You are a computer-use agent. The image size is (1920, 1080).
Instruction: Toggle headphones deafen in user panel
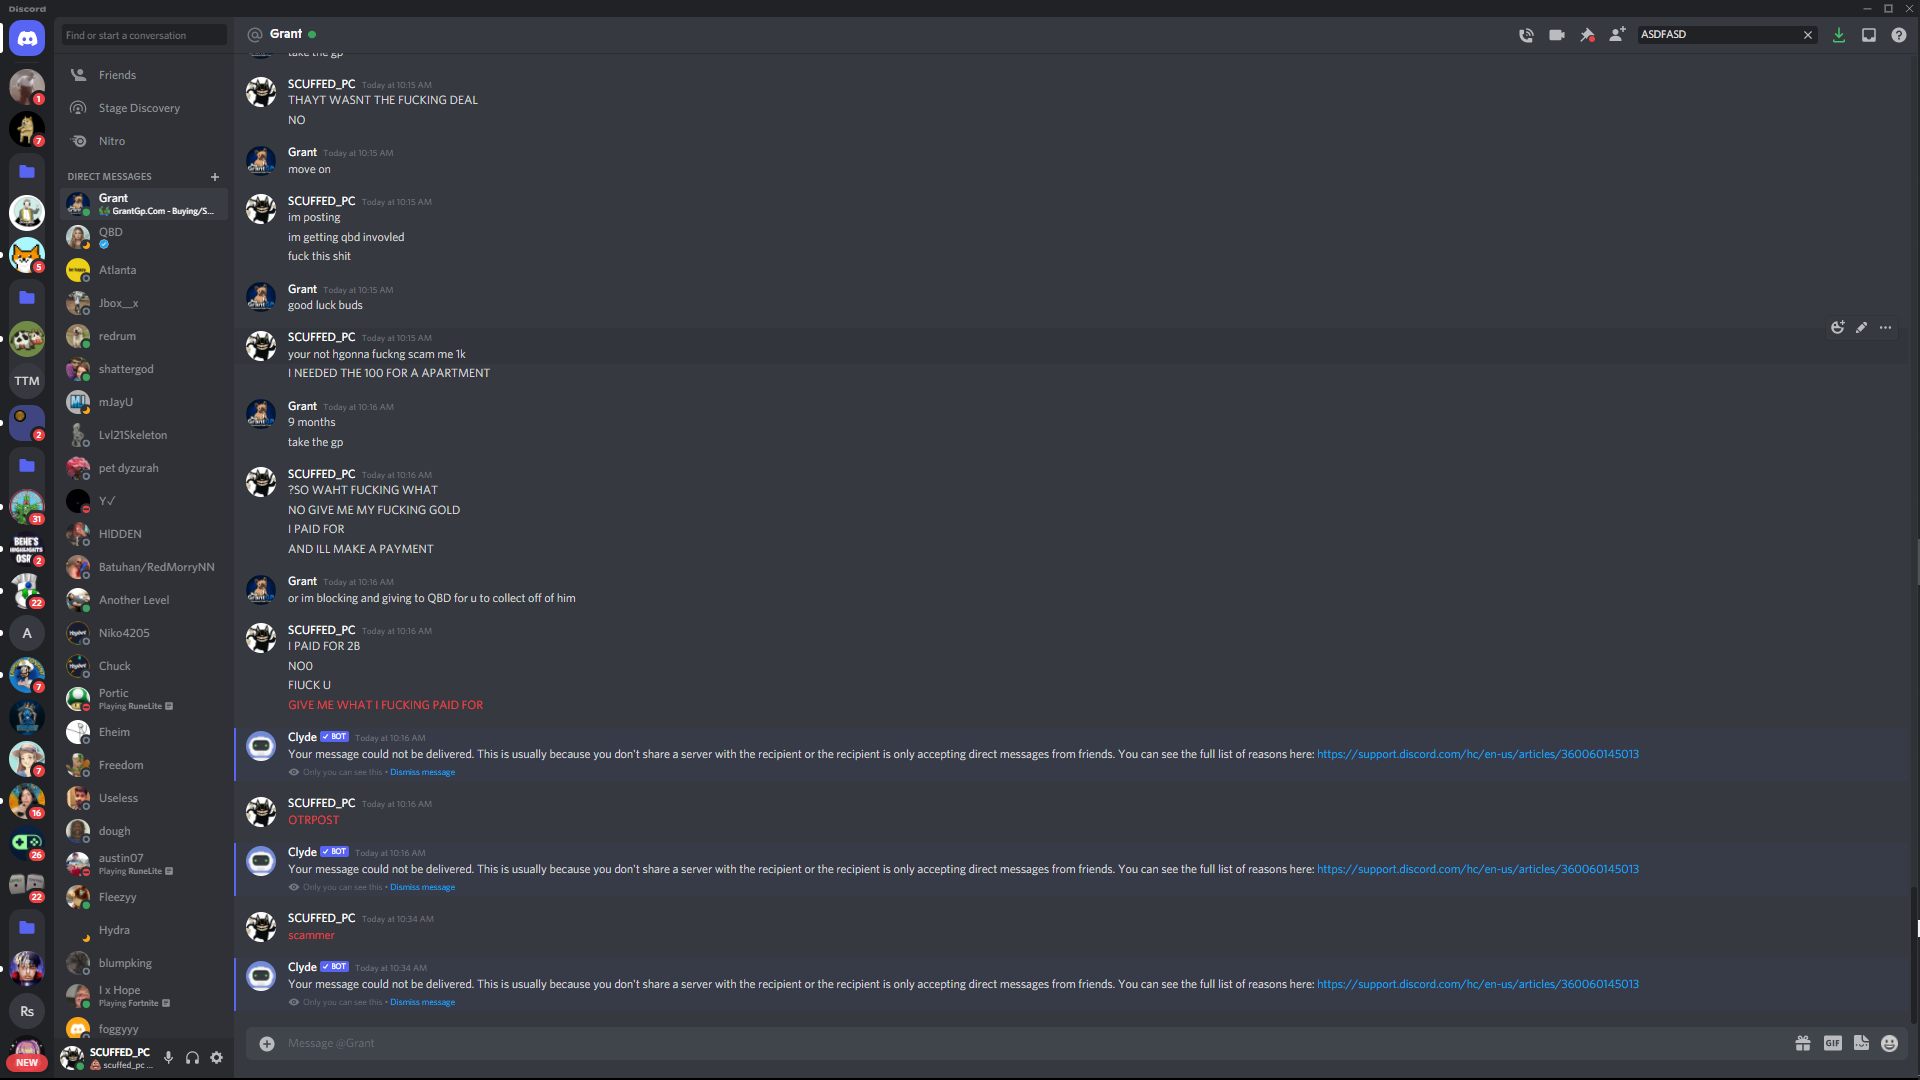[192, 1057]
